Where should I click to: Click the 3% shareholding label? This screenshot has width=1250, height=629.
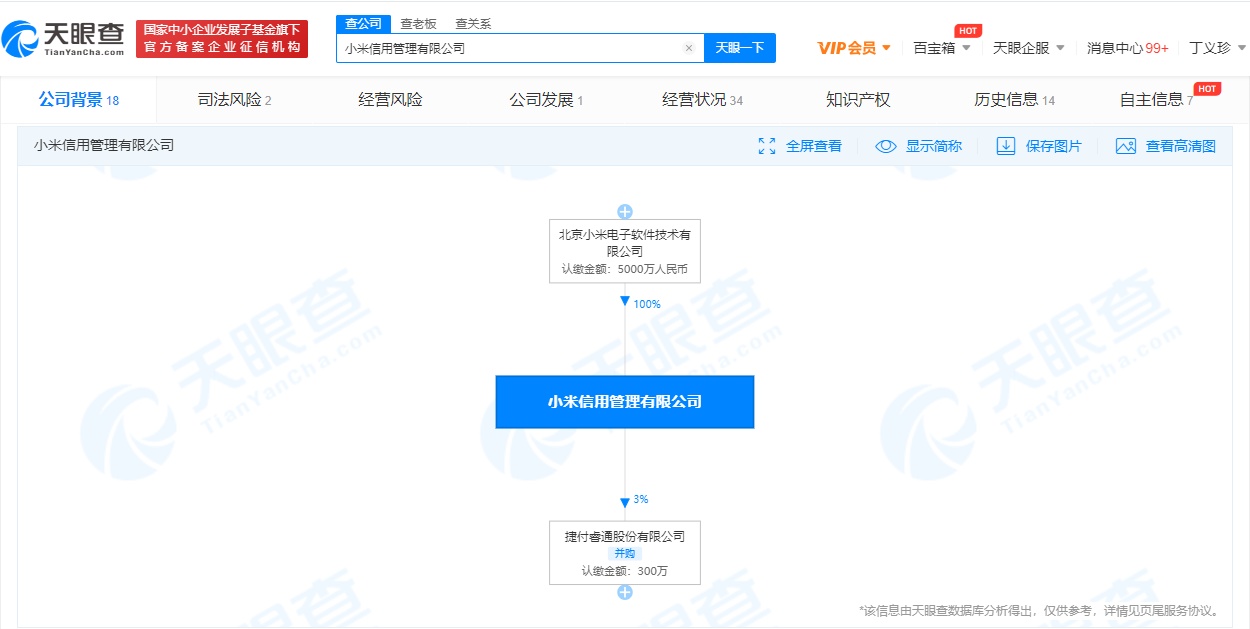coord(641,499)
